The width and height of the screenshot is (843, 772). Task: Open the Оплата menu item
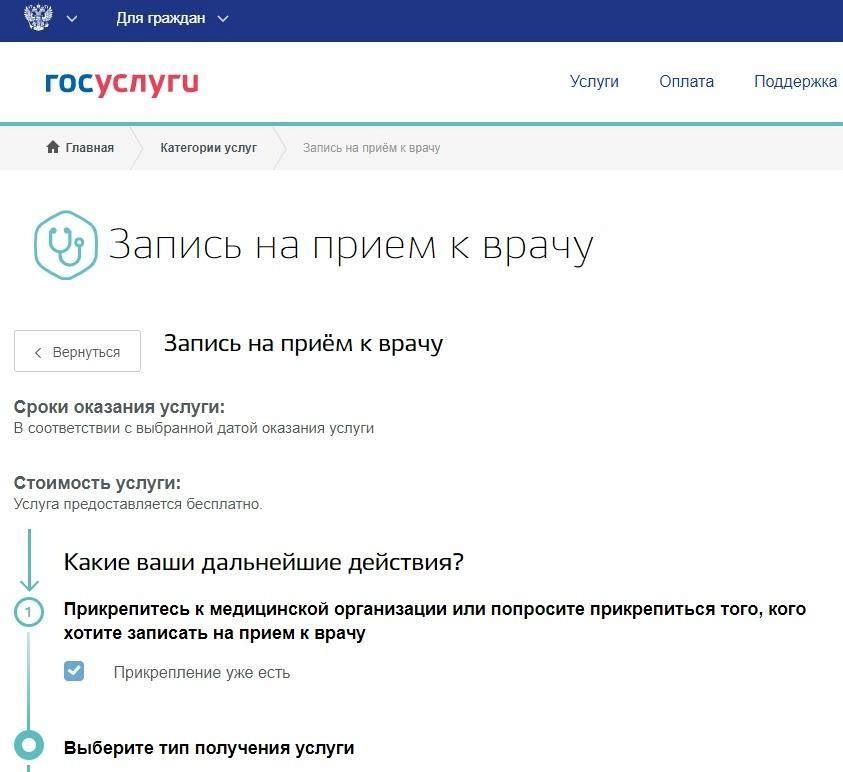tap(687, 81)
